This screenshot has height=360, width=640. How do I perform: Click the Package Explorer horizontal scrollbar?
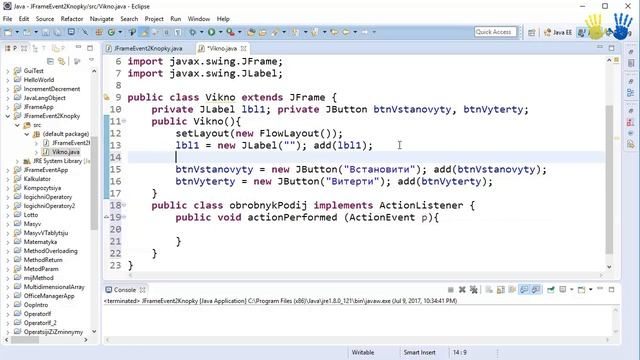click(25, 340)
